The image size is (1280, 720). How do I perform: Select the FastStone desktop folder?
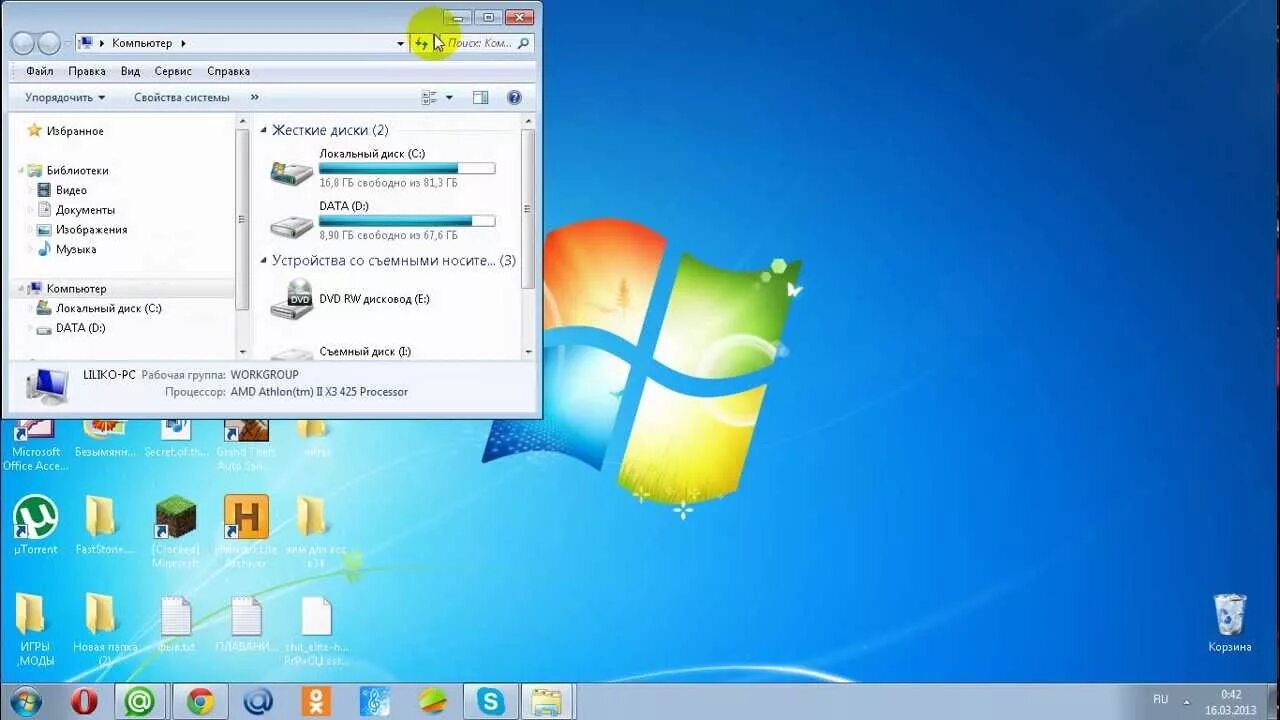pos(104,526)
